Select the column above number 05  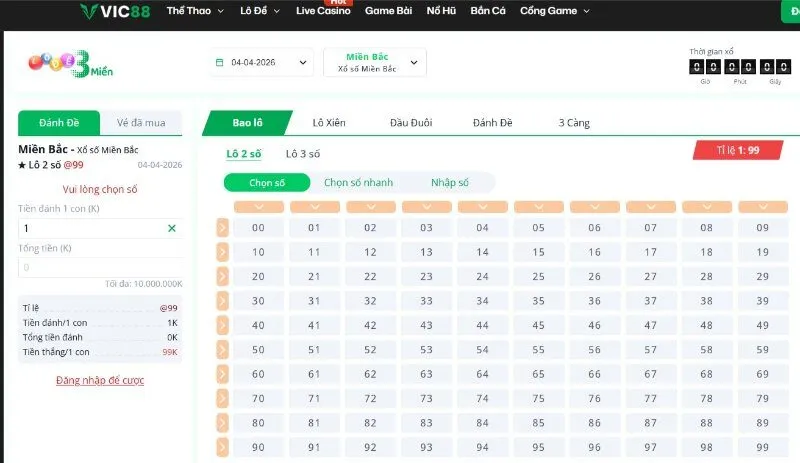click(539, 207)
